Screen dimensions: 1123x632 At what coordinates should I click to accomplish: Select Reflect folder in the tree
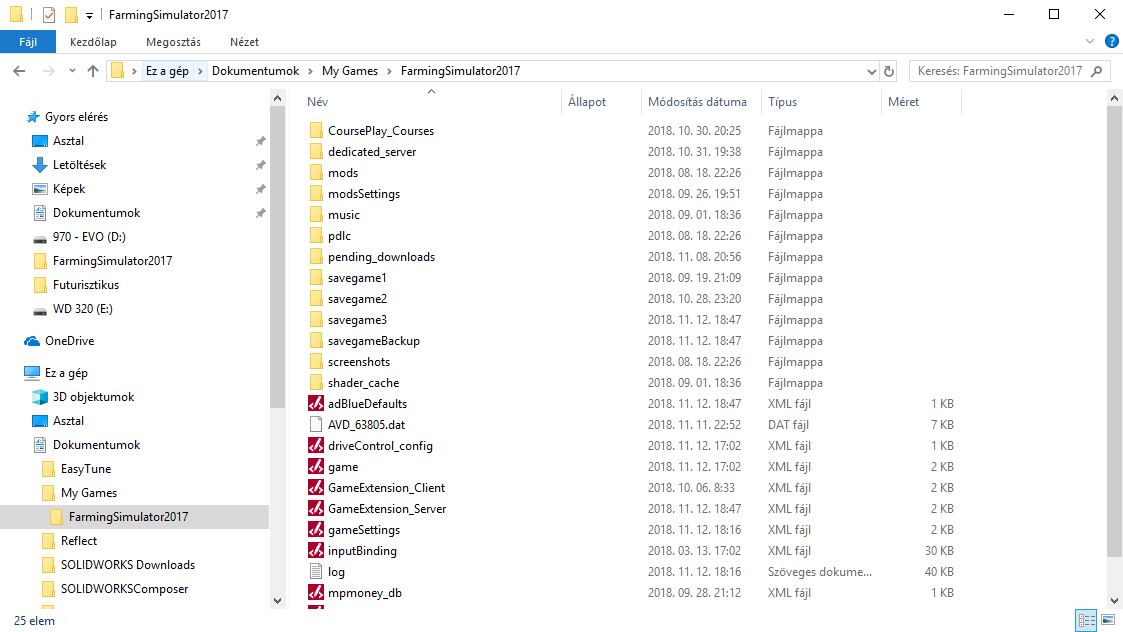click(x=78, y=541)
